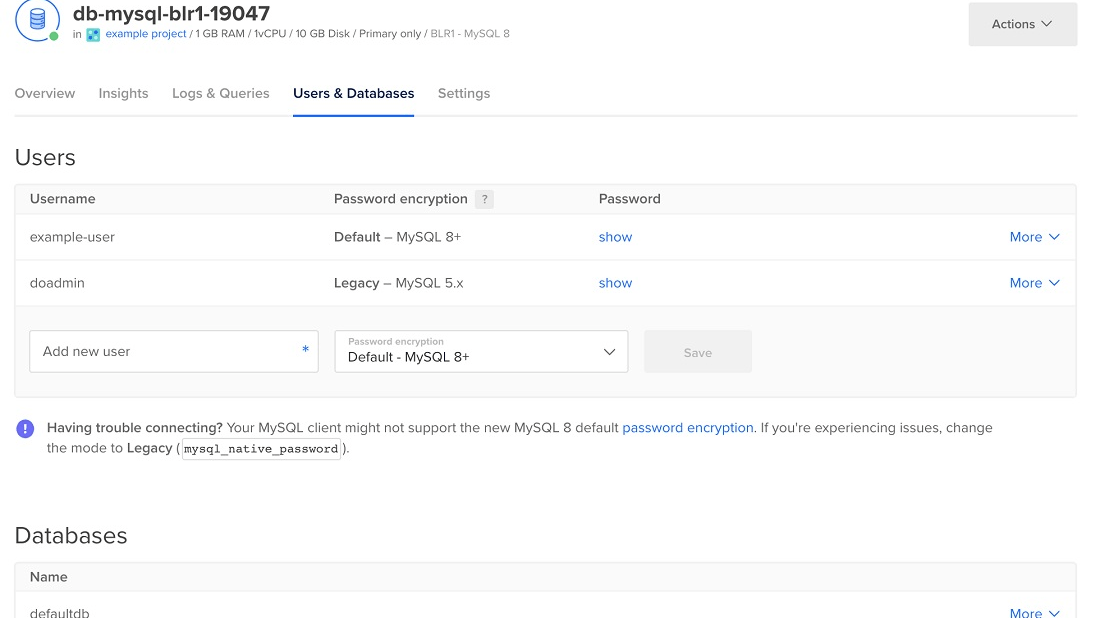
Task: Open the Settings tab
Action: point(464,93)
